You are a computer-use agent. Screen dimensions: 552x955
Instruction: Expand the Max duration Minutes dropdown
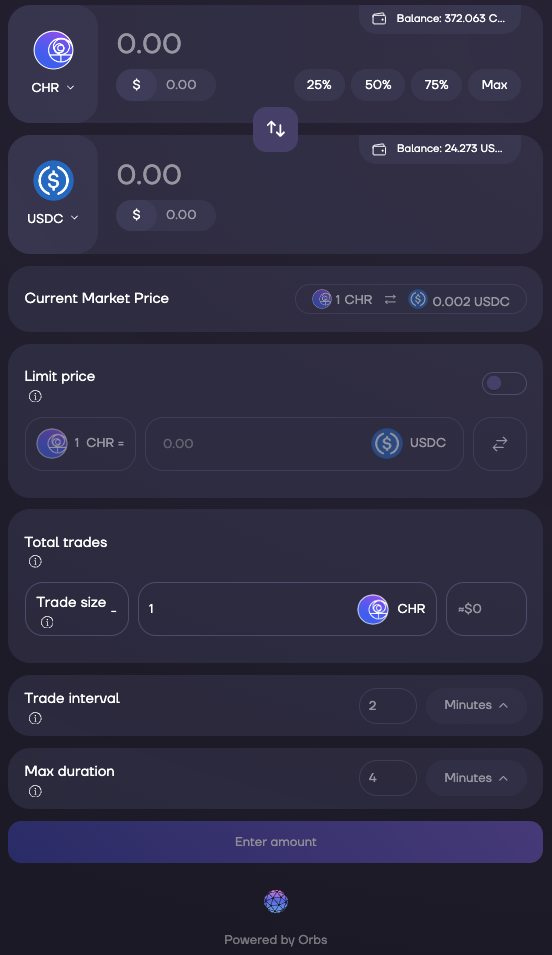pyautogui.click(x=476, y=778)
